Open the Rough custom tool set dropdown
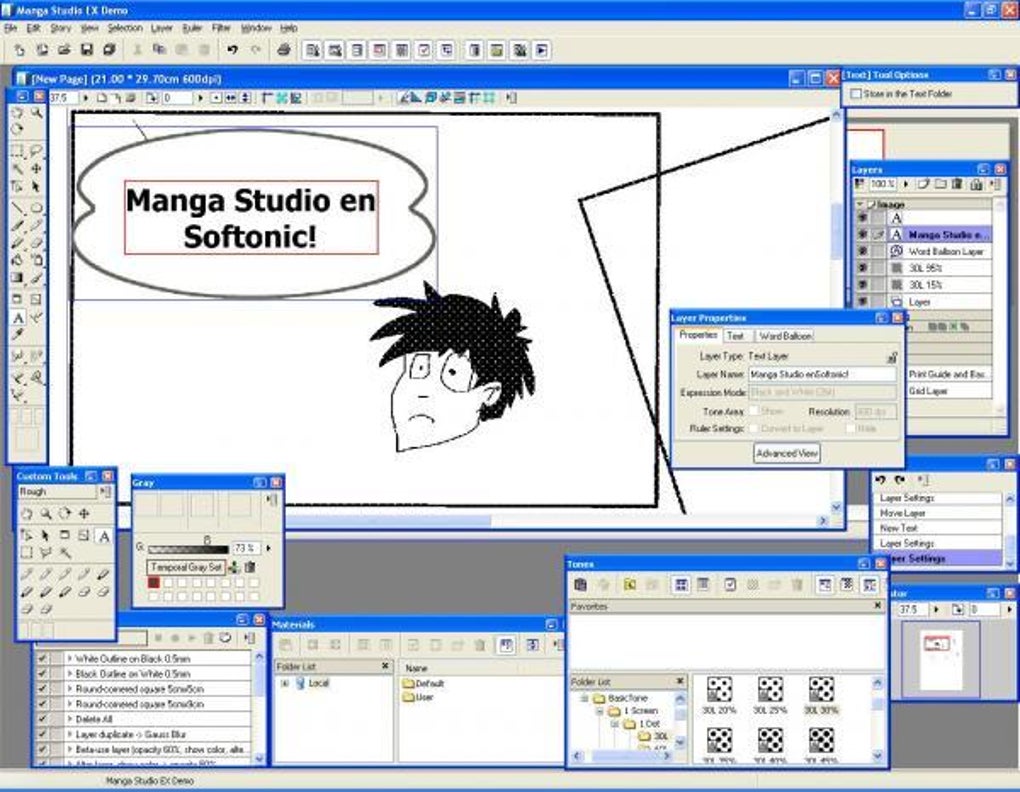1020x792 pixels. (x=57, y=492)
